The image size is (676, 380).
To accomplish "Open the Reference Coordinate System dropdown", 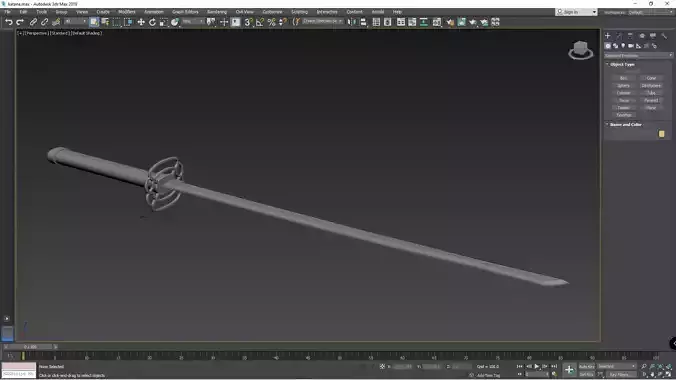I will [x=193, y=22].
